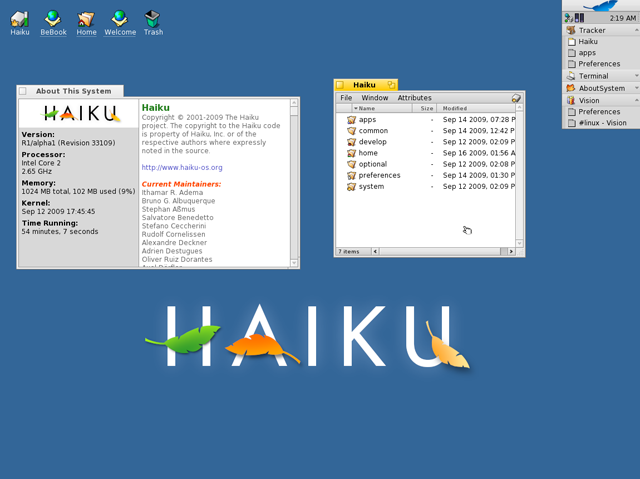Select the home folder icon in Haiku window
Screen dimensions: 640x479
pos(351,153)
